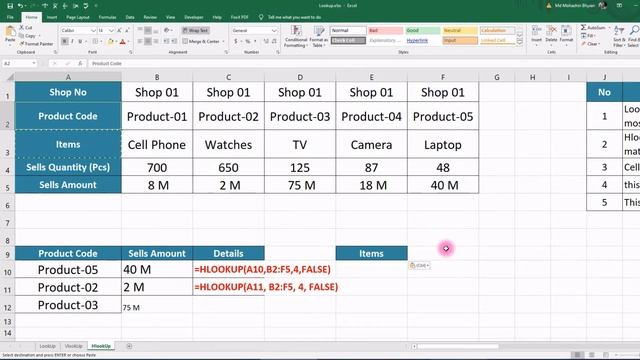Open Conditional Formatting menu

coord(296,36)
